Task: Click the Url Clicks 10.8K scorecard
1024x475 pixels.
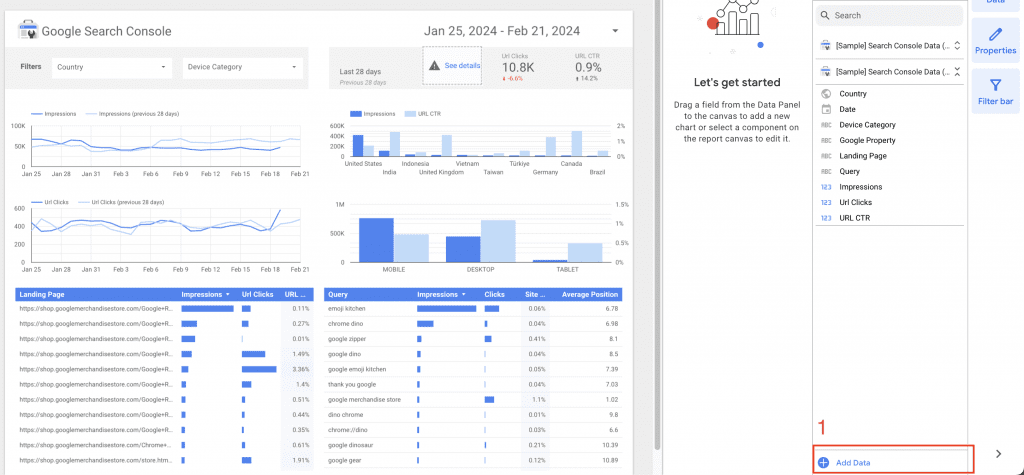Action: tap(518, 67)
